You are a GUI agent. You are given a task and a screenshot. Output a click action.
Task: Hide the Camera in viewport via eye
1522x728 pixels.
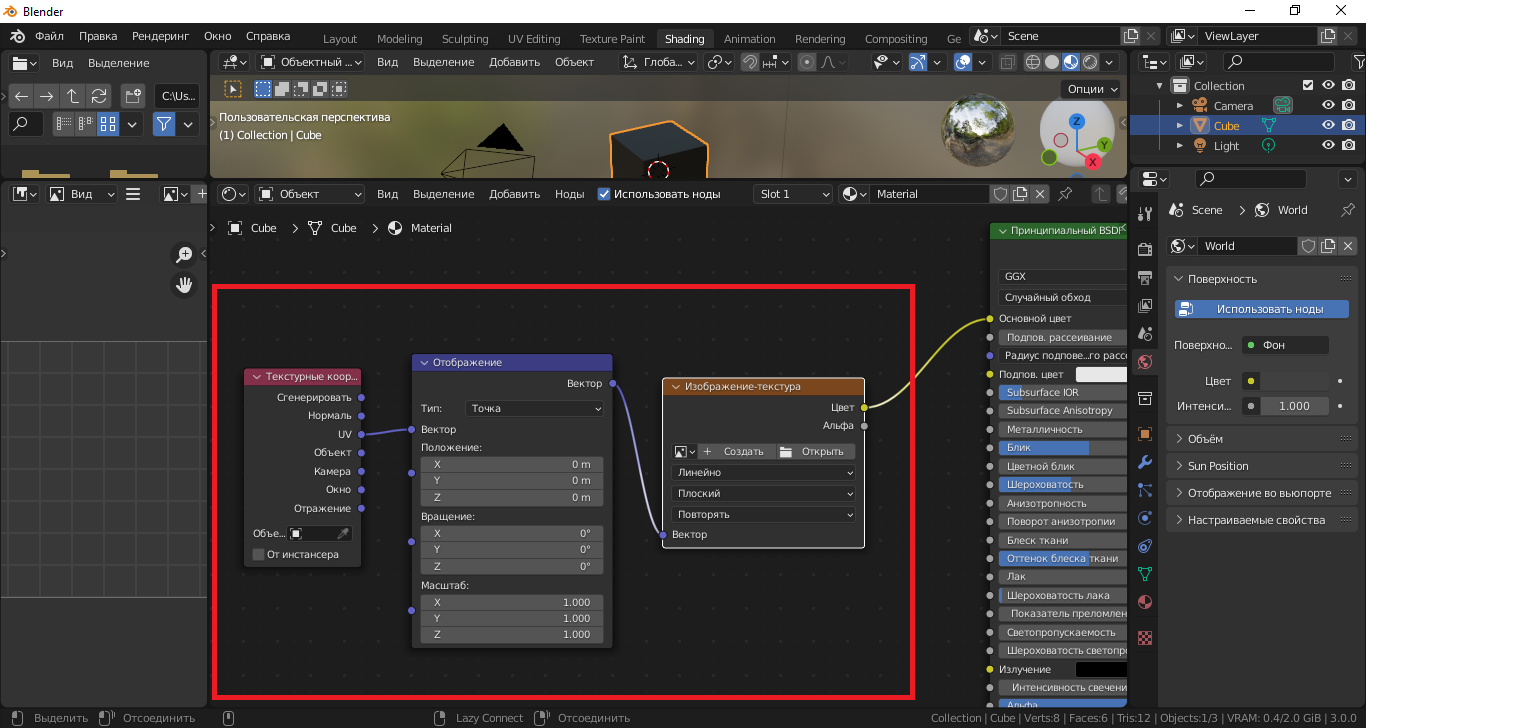(1328, 105)
